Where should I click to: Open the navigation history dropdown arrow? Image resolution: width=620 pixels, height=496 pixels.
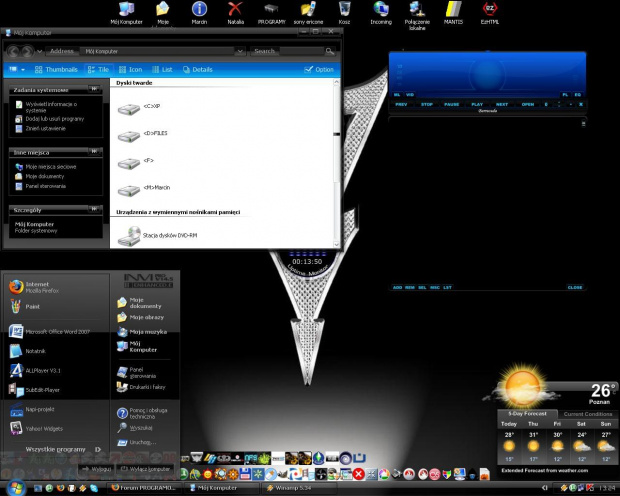tap(40, 51)
